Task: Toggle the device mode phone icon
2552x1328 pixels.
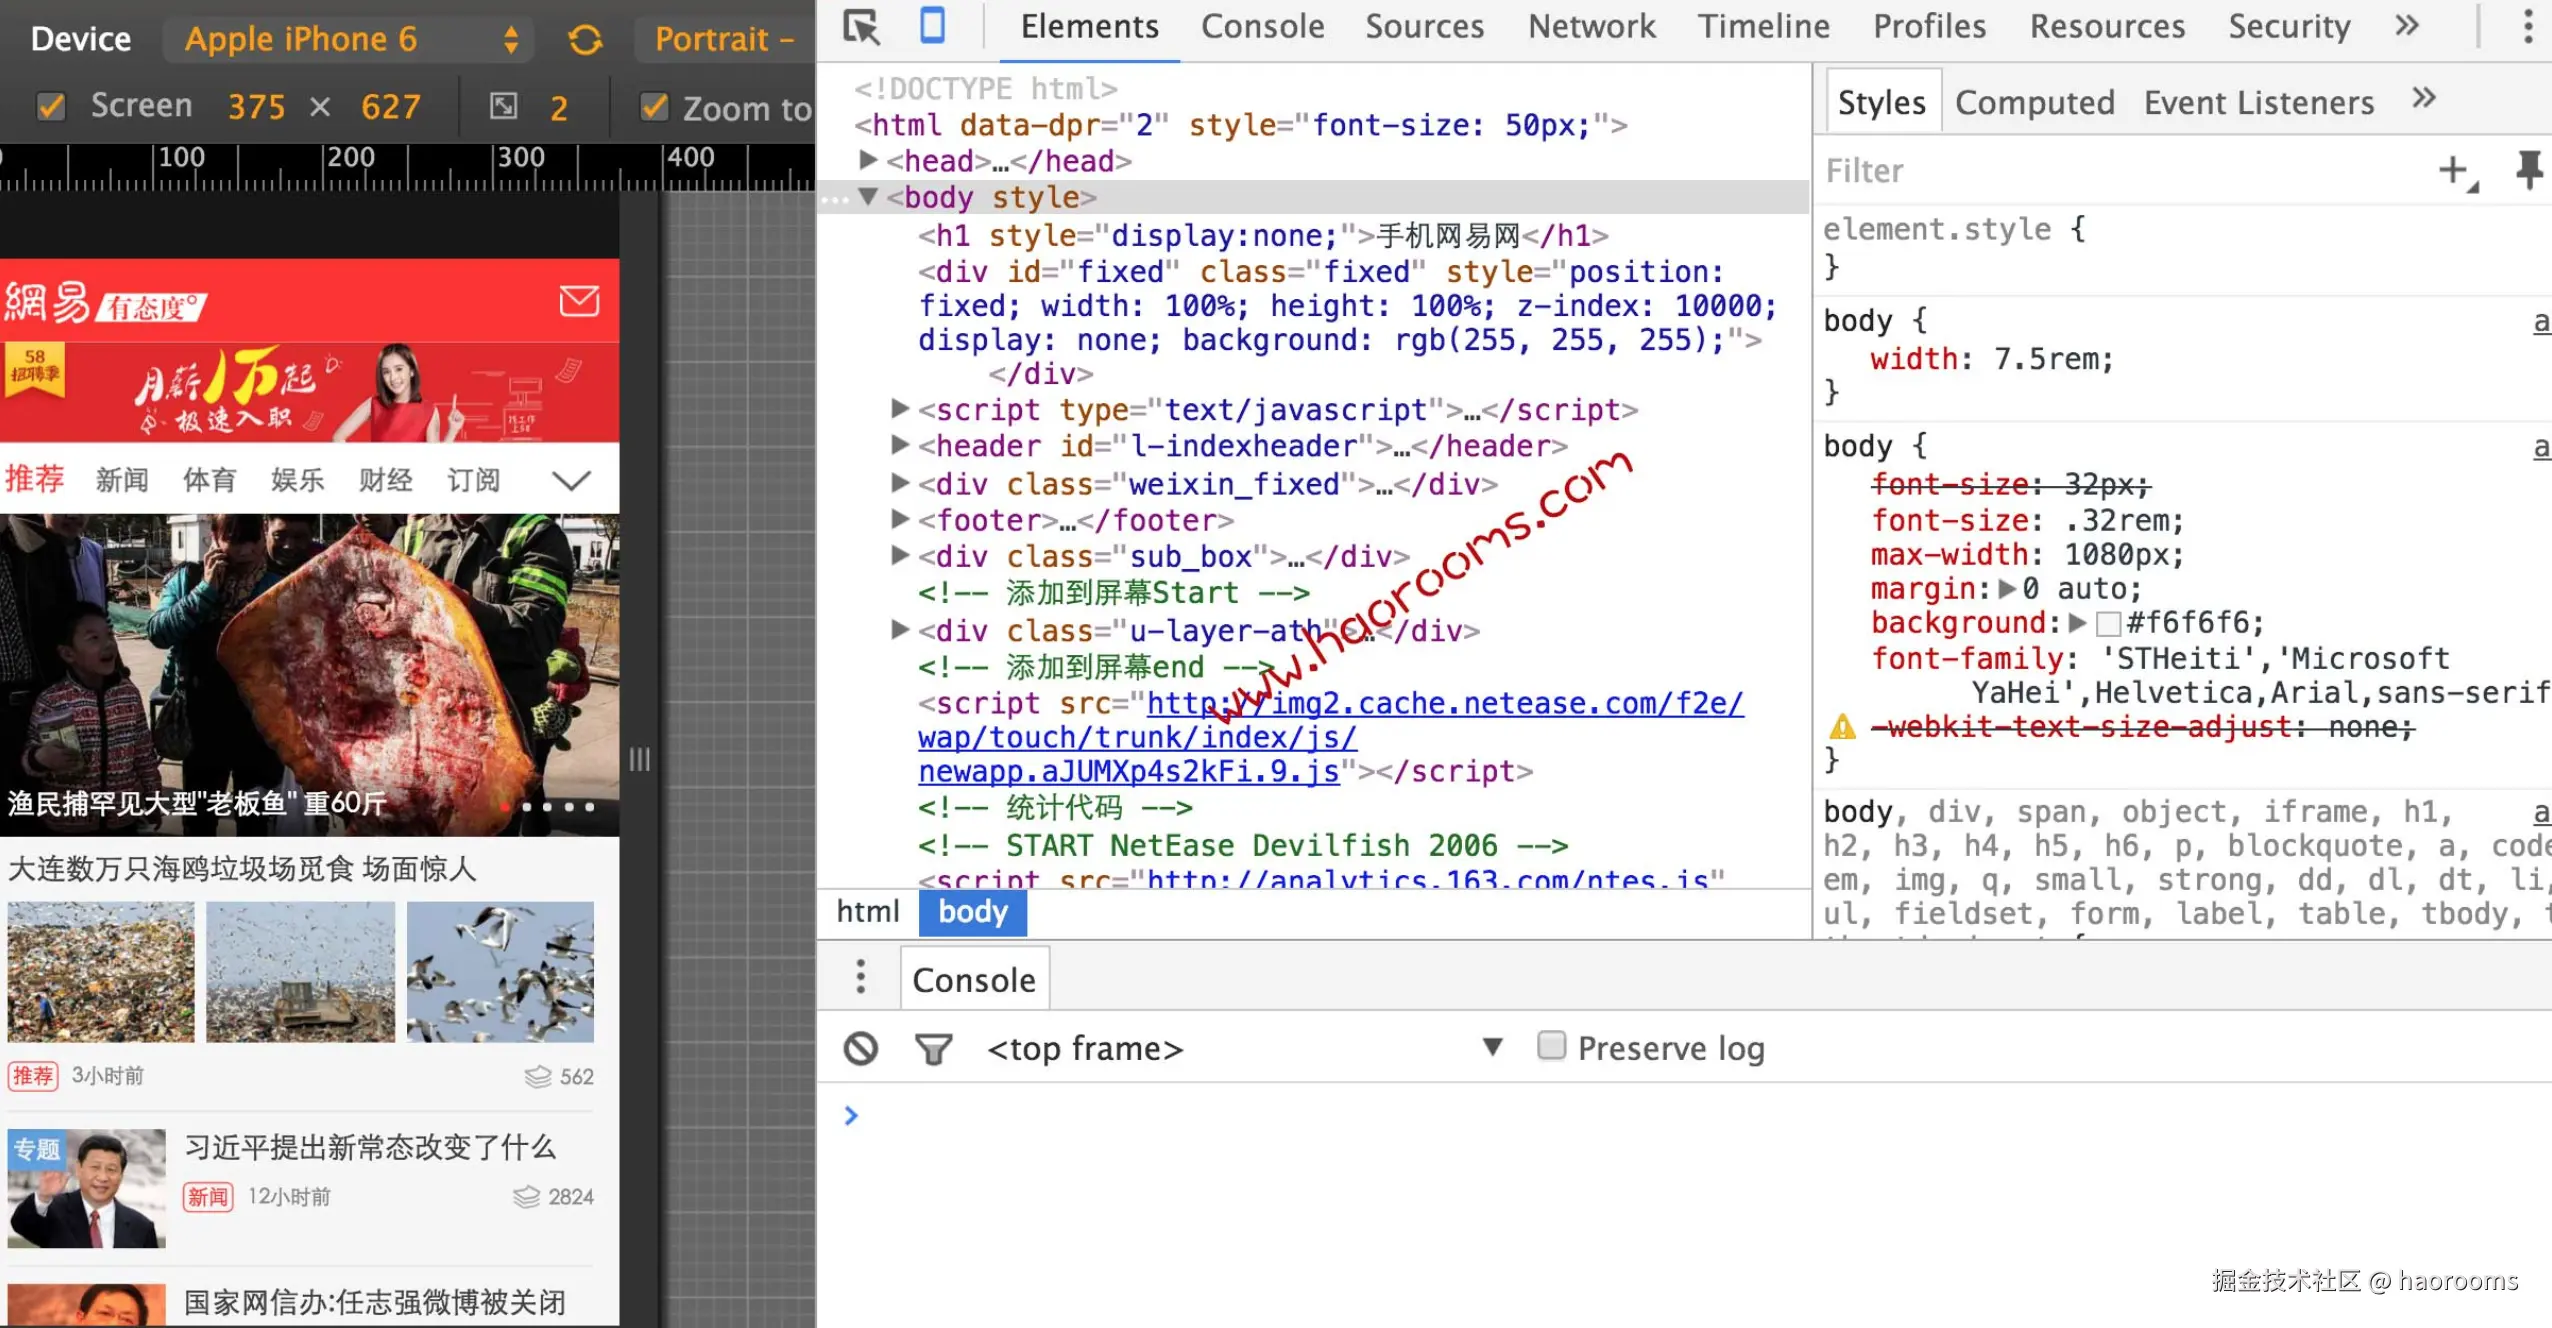Action: coord(932,26)
